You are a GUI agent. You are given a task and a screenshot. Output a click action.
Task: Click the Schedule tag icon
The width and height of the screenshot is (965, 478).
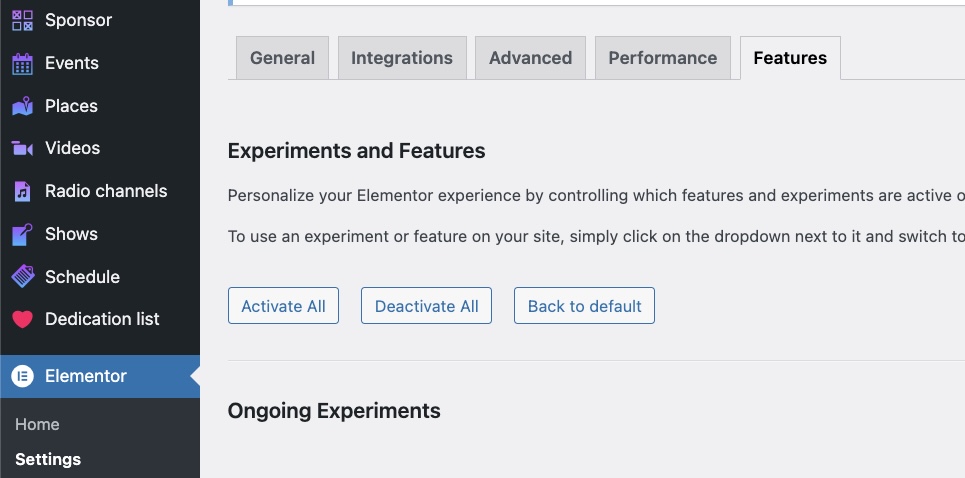click(x=22, y=277)
